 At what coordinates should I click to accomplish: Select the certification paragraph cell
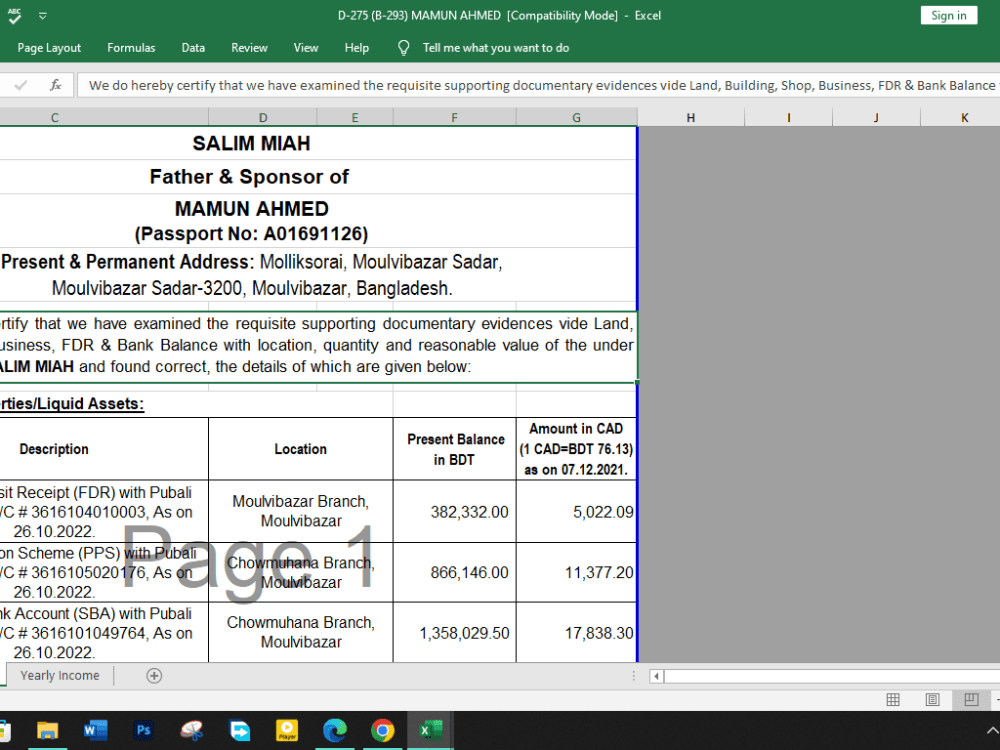click(318, 346)
